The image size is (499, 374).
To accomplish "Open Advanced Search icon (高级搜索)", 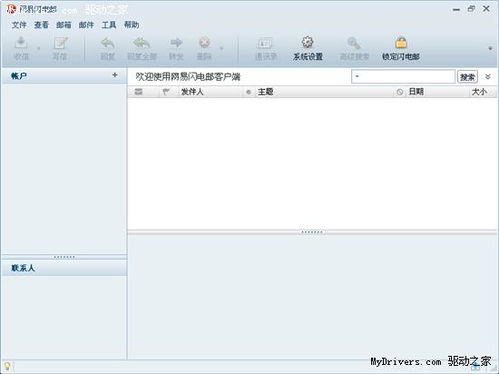I will 354,43.
